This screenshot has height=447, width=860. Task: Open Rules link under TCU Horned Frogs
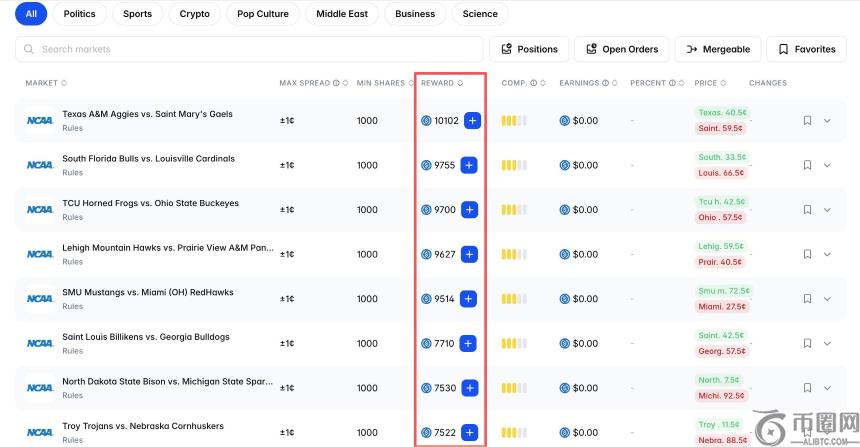[x=73, y=217]
